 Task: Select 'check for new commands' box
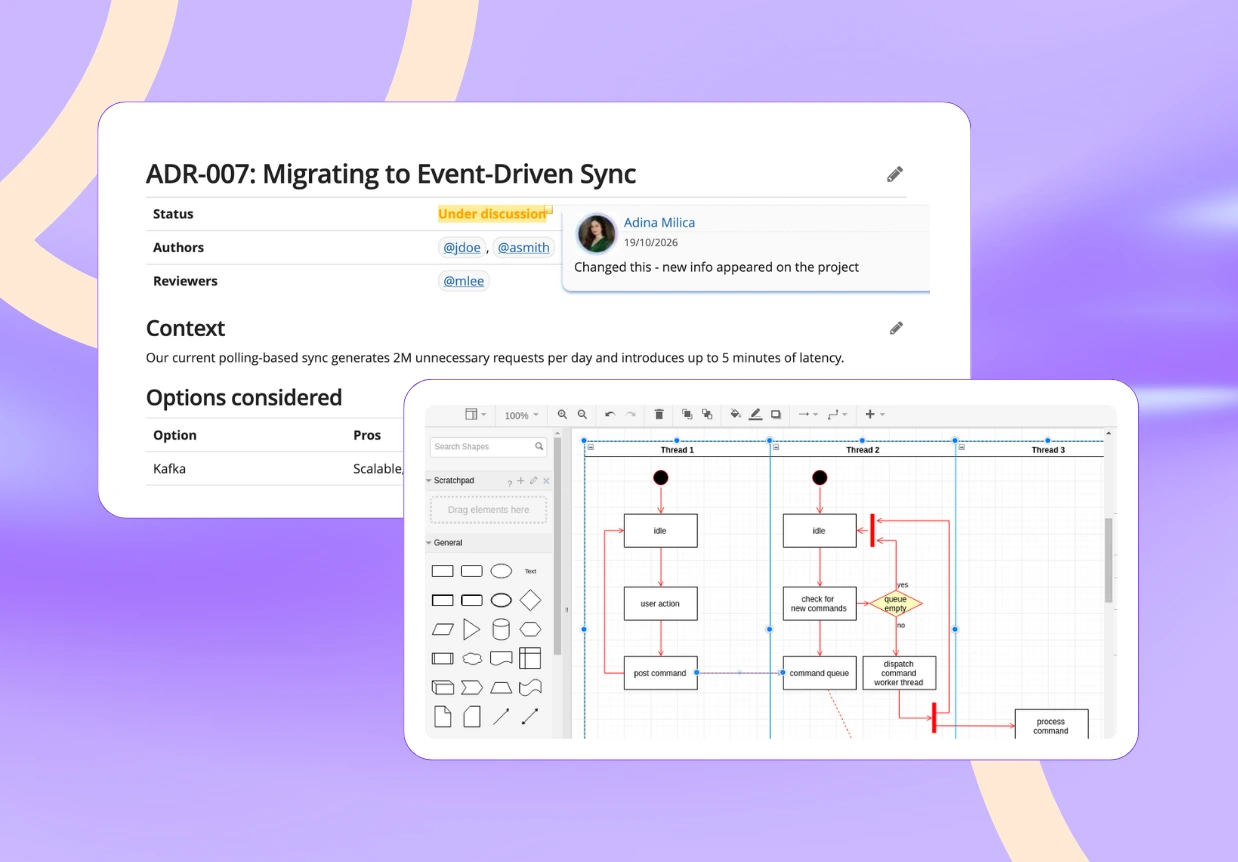click(x=819, y=603)
